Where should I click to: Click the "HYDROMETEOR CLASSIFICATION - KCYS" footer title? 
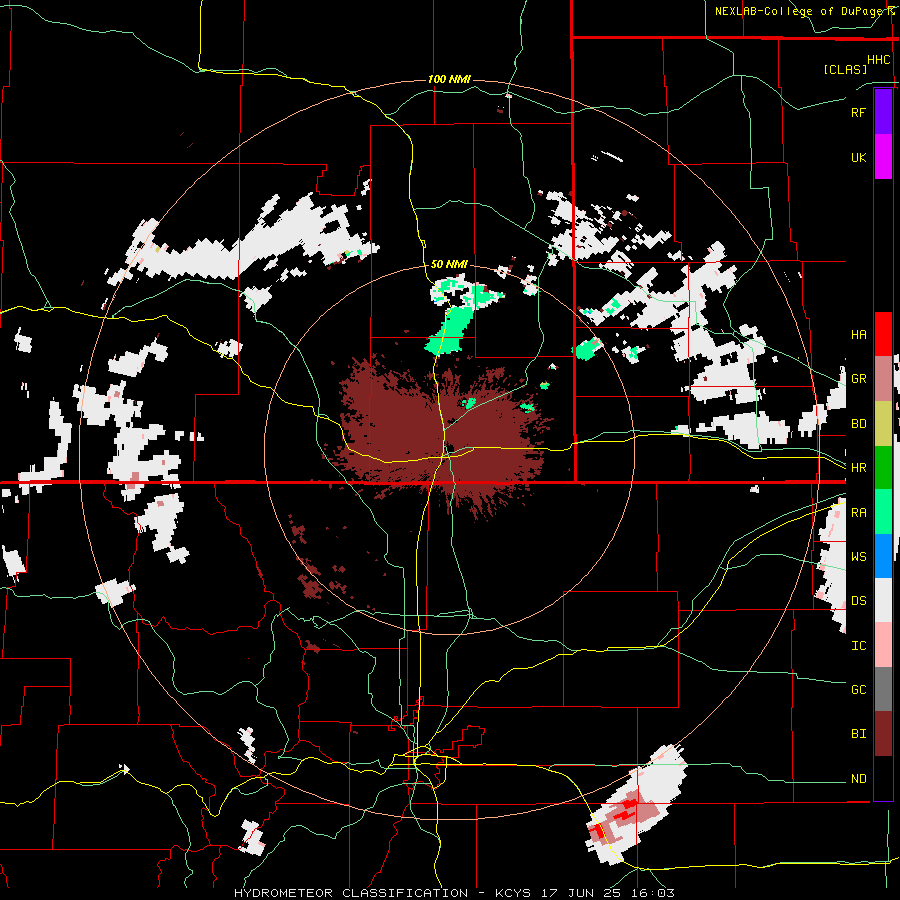[385, 893]
